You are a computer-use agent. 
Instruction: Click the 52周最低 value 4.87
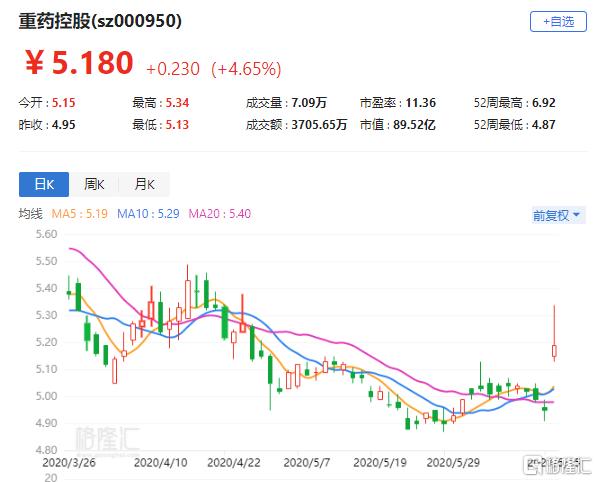(x=543, y=125)
